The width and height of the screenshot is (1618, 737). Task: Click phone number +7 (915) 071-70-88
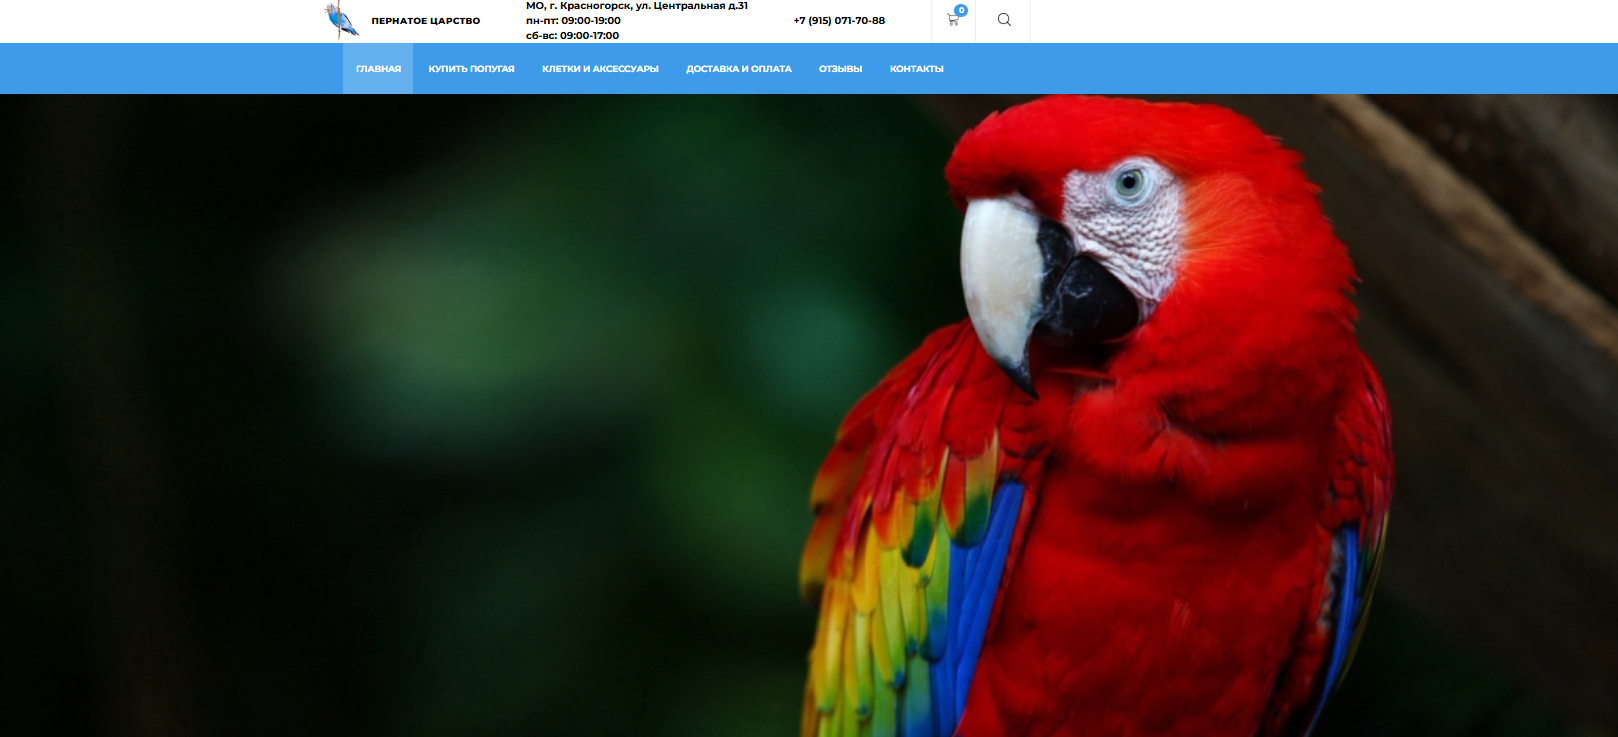pyautogui.click(x=839, y=21)
